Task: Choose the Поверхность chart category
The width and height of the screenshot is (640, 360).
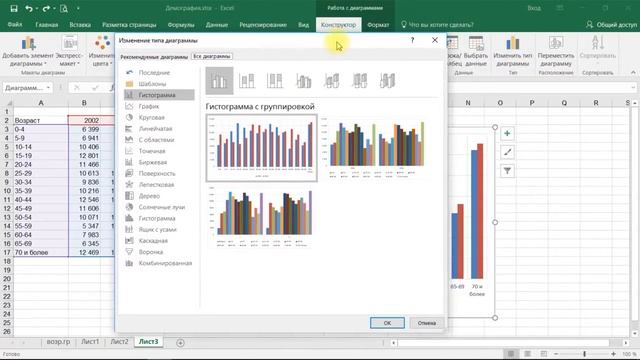Action: 159,173
